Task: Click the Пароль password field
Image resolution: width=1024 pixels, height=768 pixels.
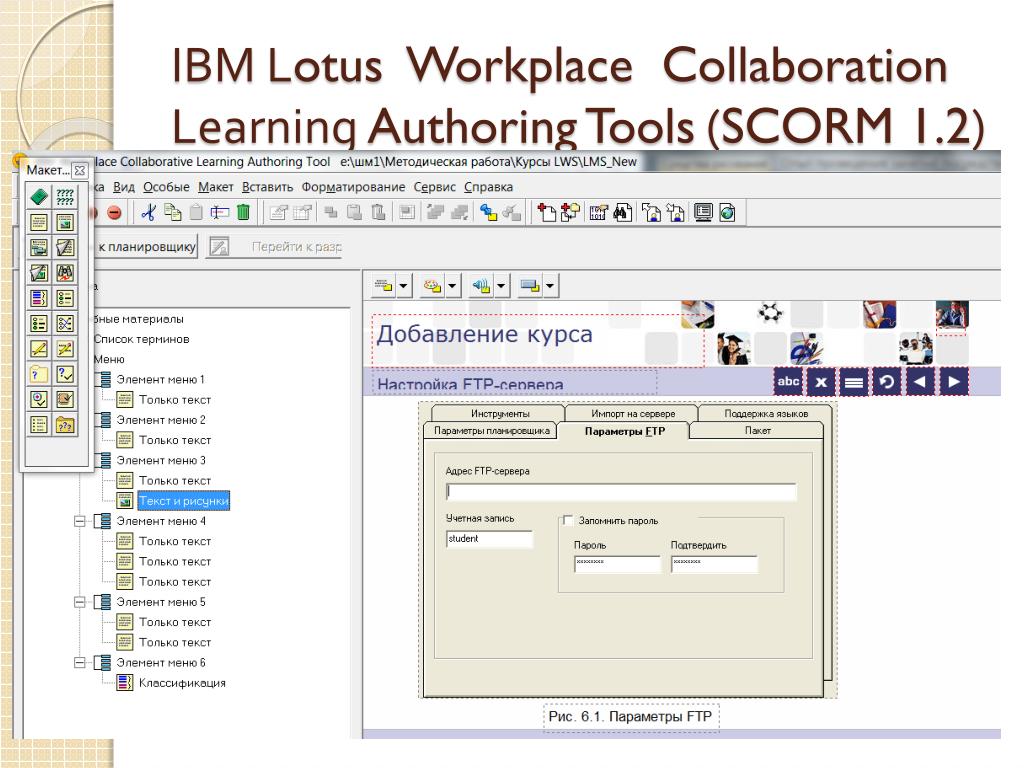Action: coord(617,564)
